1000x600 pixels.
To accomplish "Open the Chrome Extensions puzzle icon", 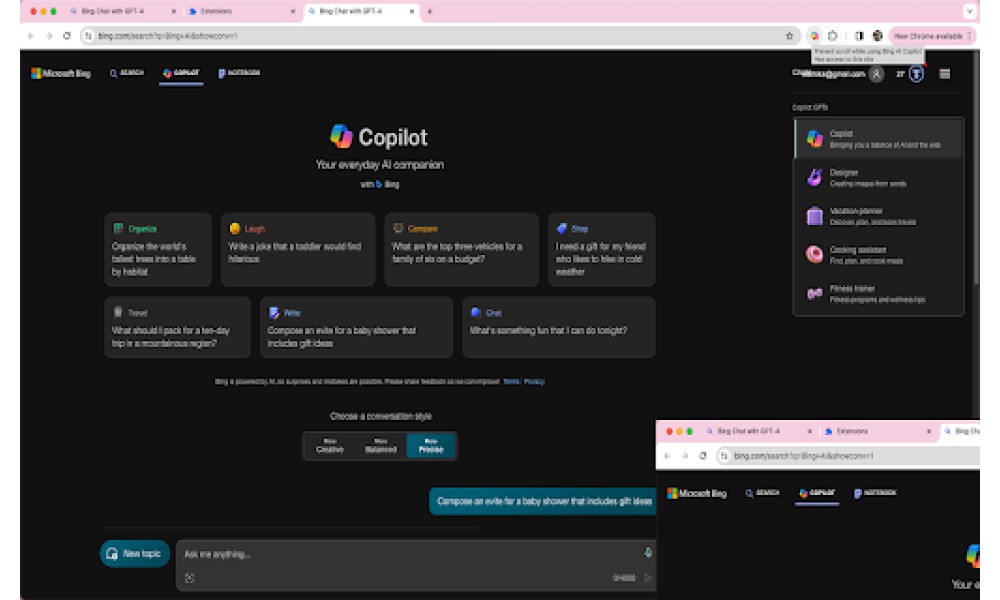I will [x=833, y=36].
